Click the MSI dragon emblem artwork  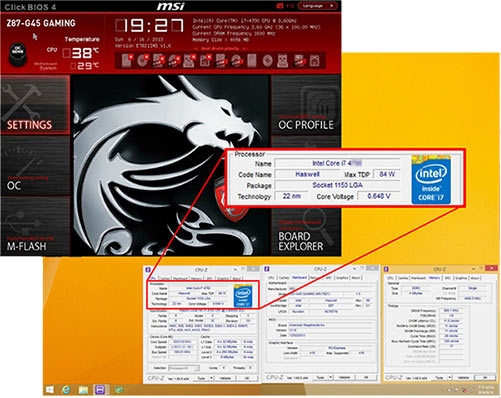(x=170, y=165)
